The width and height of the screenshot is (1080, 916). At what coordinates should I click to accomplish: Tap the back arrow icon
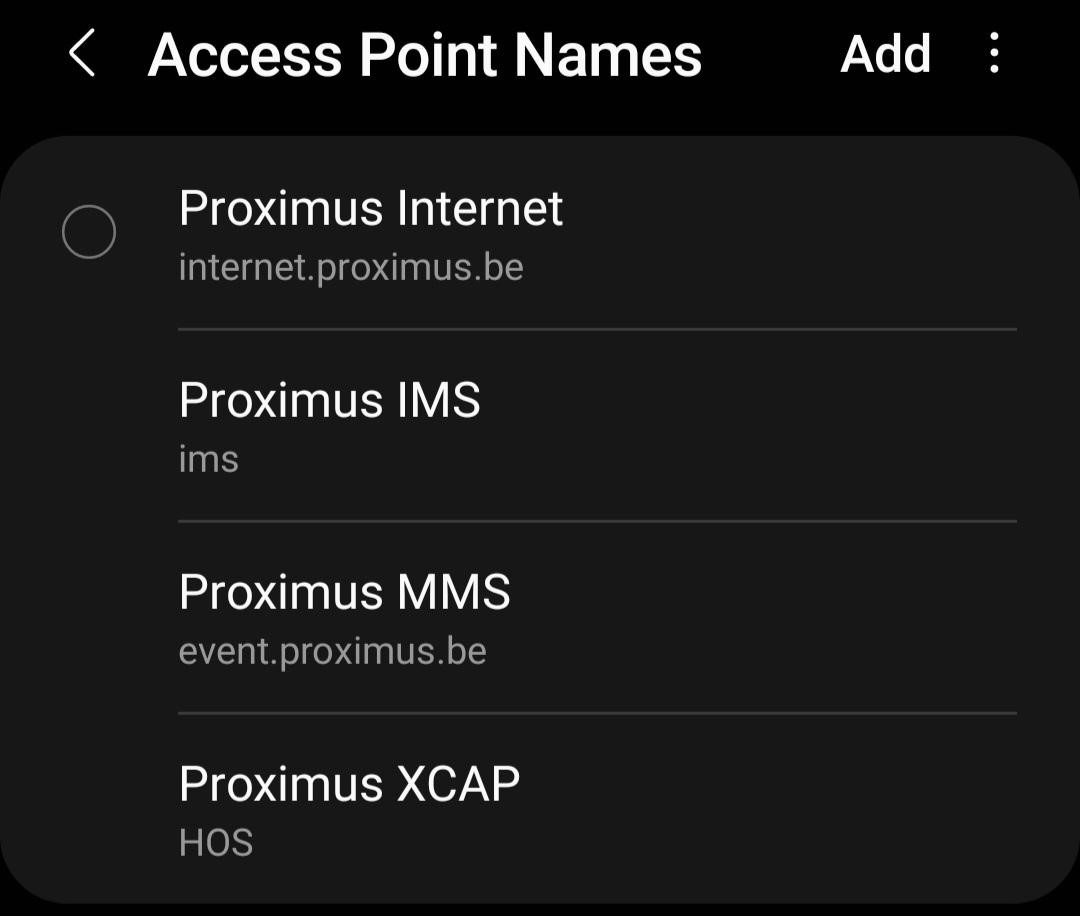[x=82, y=53]
